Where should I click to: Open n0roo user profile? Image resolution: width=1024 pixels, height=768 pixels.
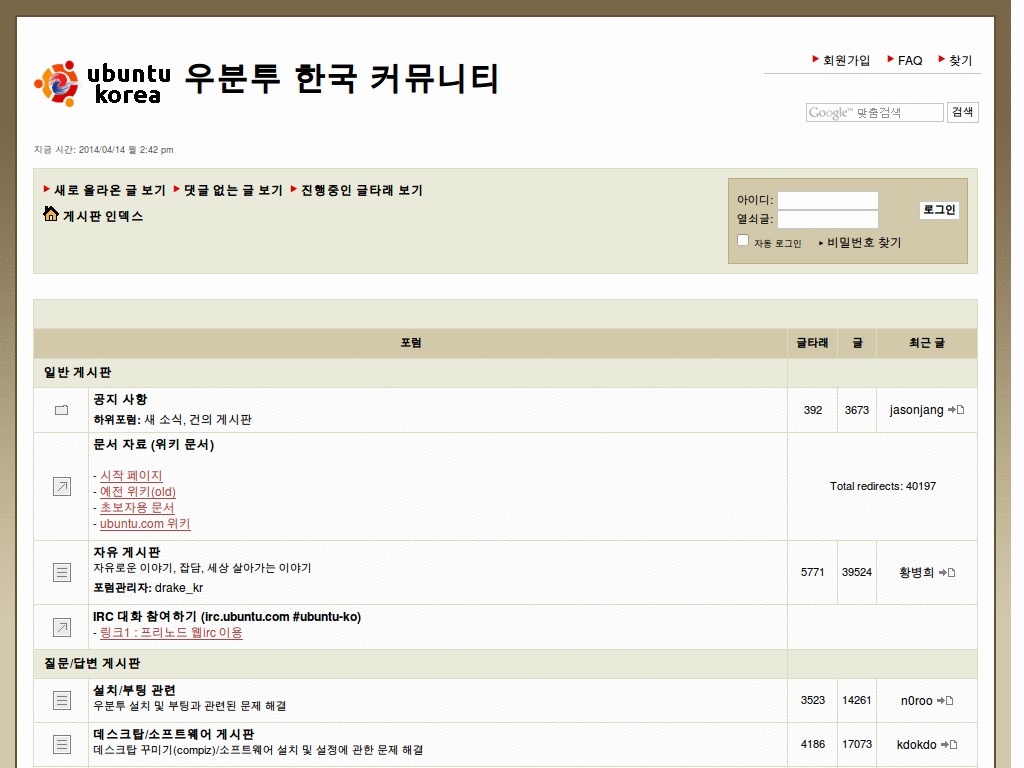point(916,701)
